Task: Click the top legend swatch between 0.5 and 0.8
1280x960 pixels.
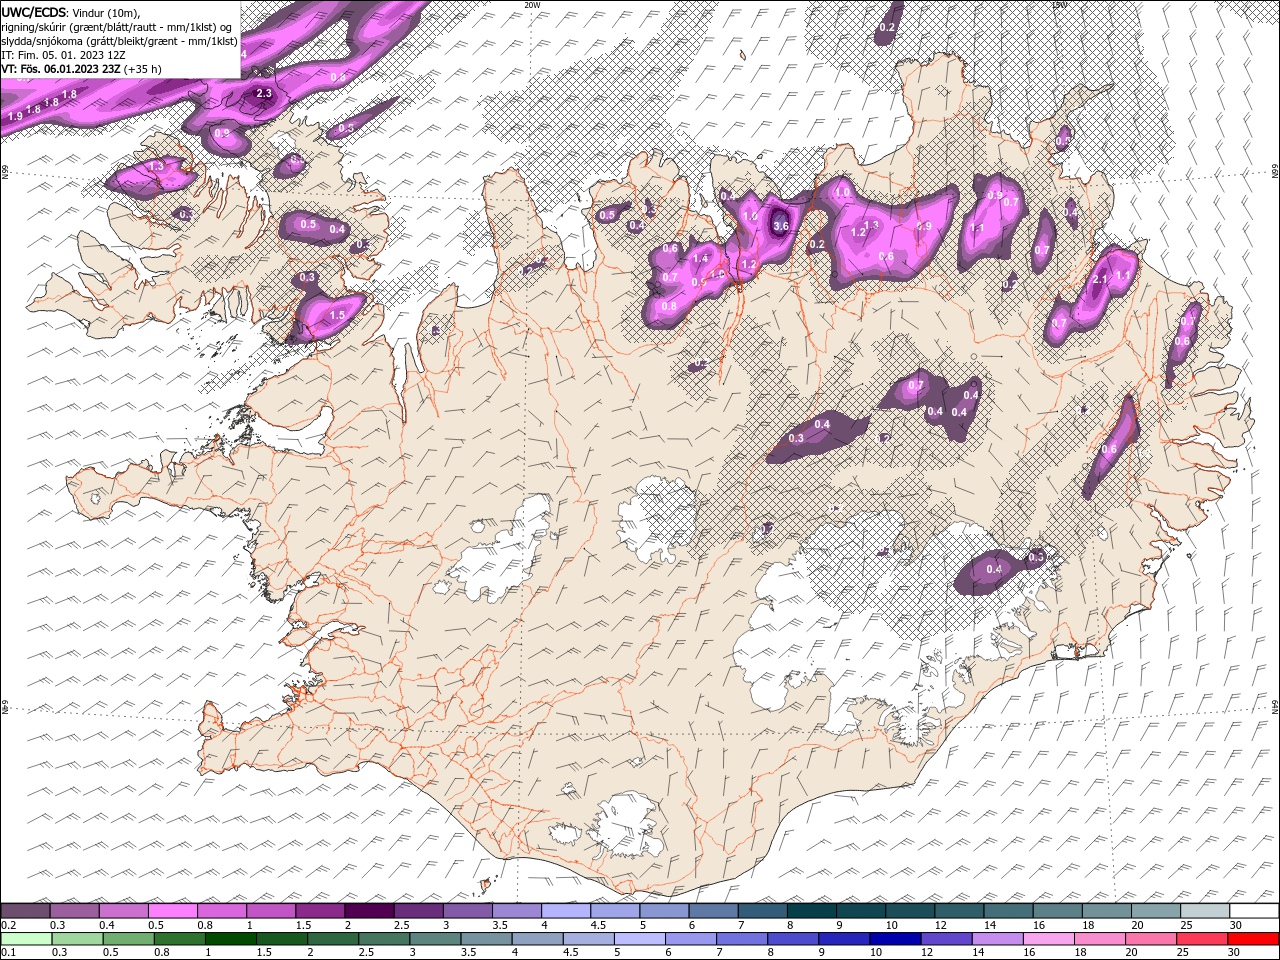Action: pyautogui.click(x=172, y=910)
